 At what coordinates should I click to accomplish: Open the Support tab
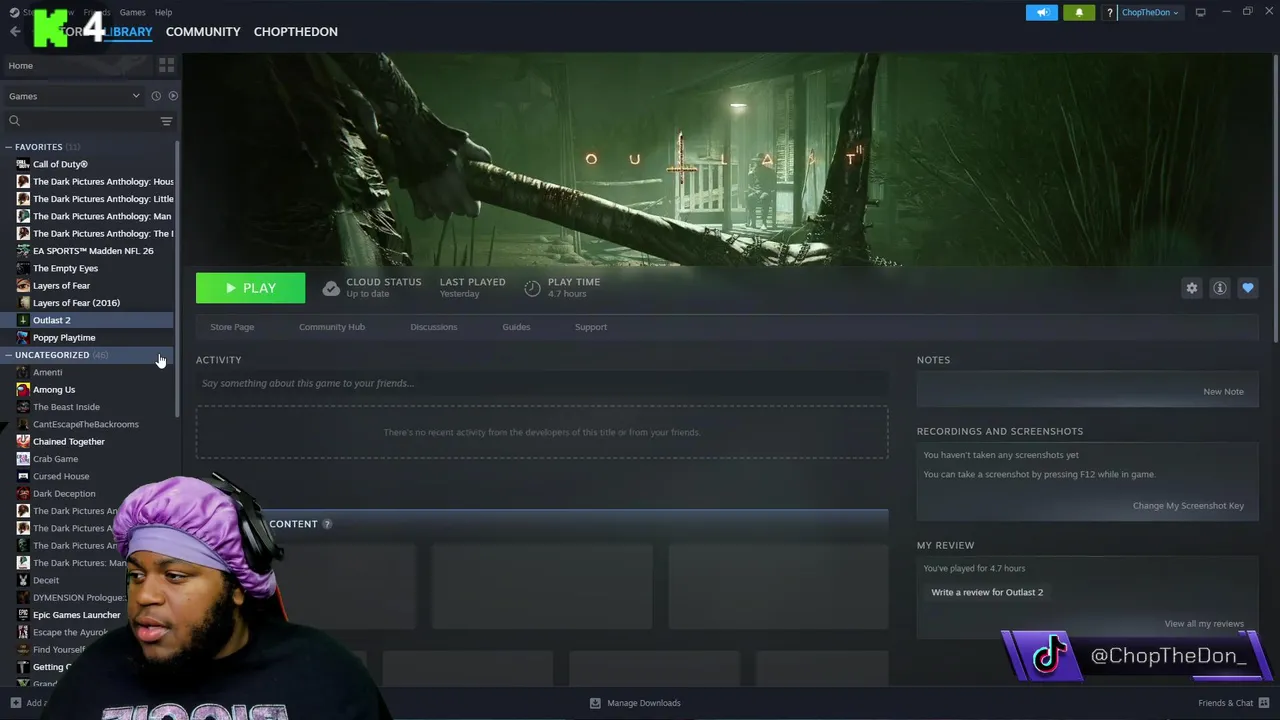point(591,327)
